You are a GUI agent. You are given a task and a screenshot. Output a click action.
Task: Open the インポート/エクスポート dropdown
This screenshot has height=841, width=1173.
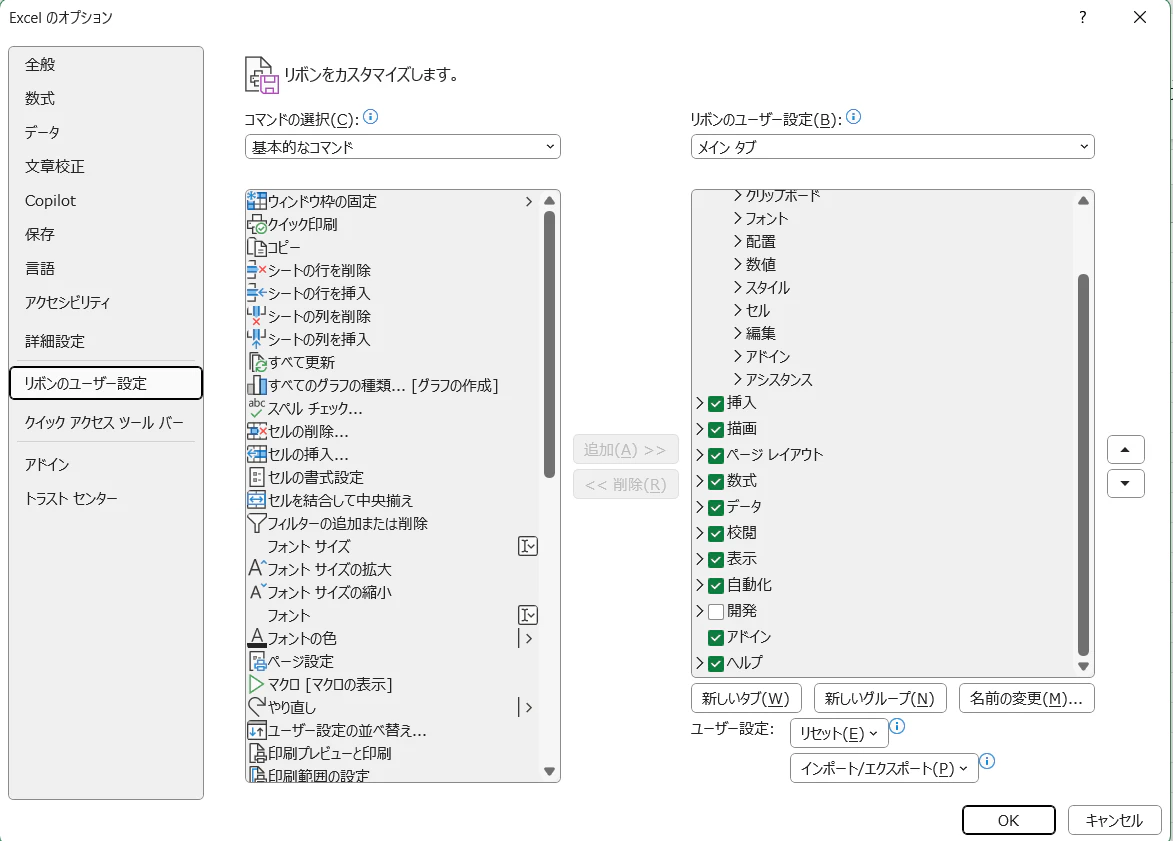tap(883, 768)
